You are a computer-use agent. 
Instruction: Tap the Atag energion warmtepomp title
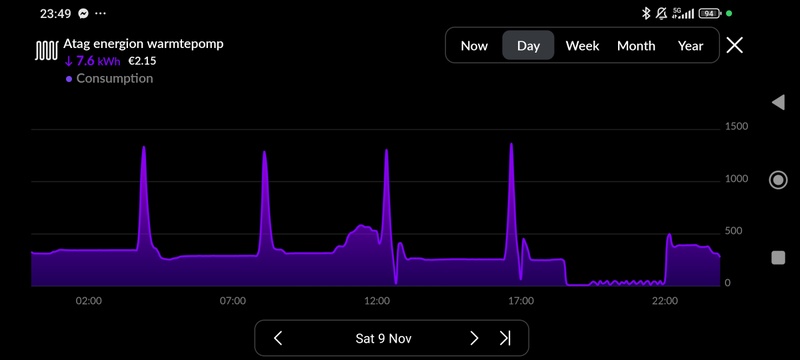click(x=143, y=44)
